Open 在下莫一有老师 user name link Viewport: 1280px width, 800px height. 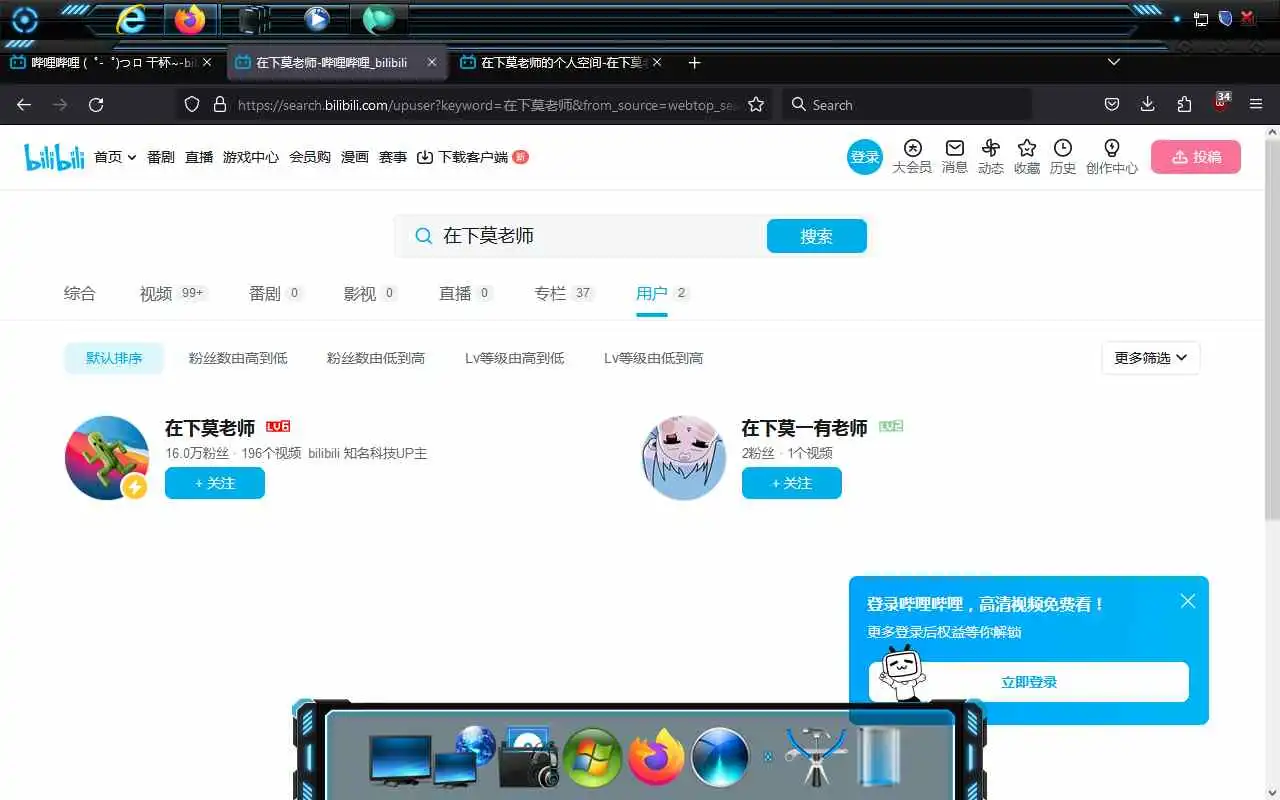click(805, 428)
